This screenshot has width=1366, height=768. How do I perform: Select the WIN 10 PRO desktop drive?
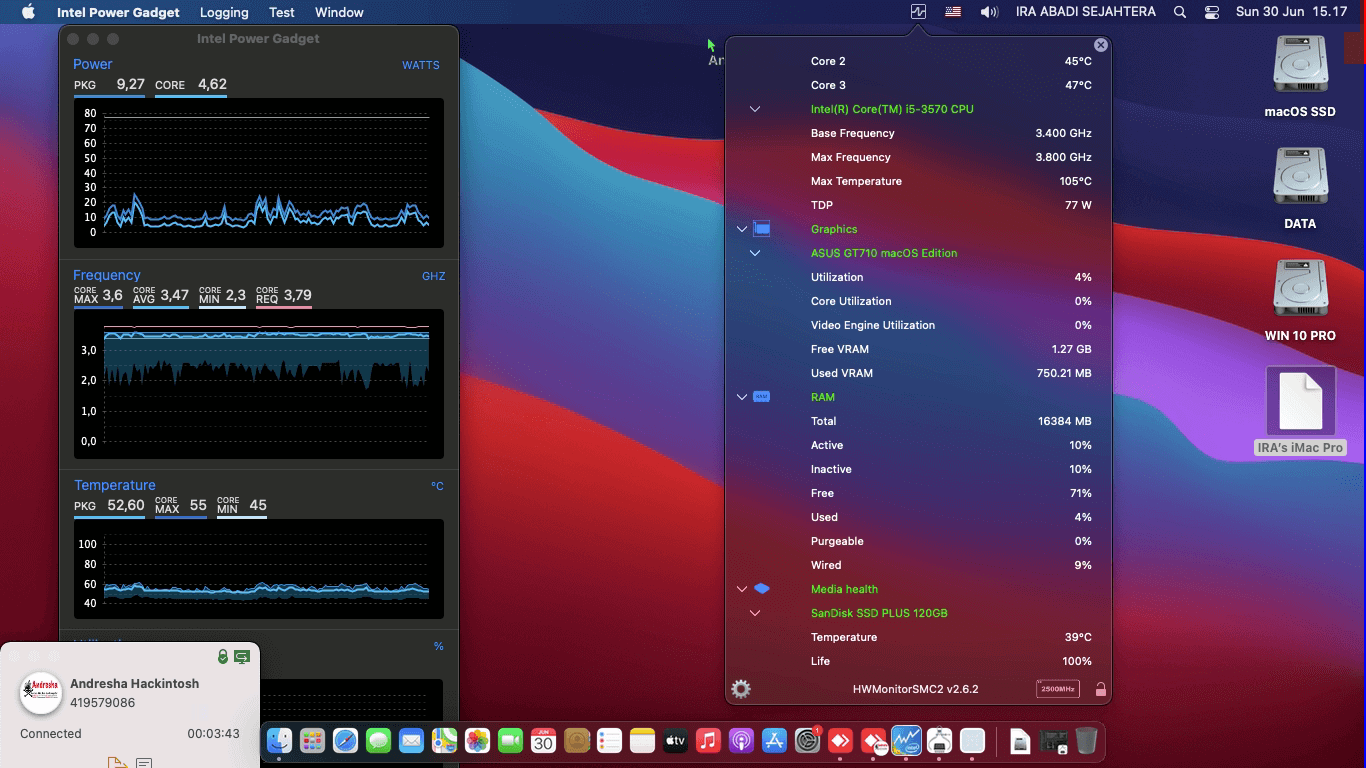point(1300,301)
